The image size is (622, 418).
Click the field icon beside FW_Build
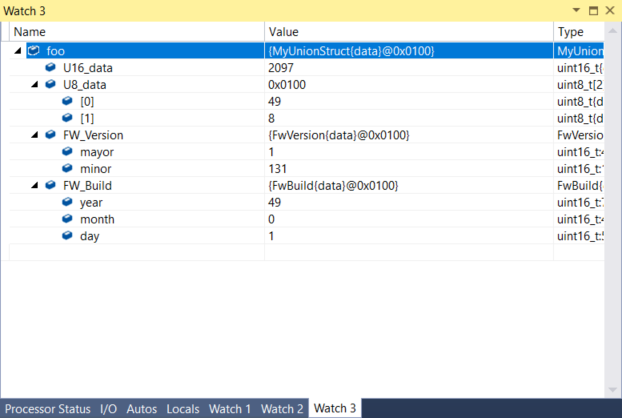tap(50, 185)
